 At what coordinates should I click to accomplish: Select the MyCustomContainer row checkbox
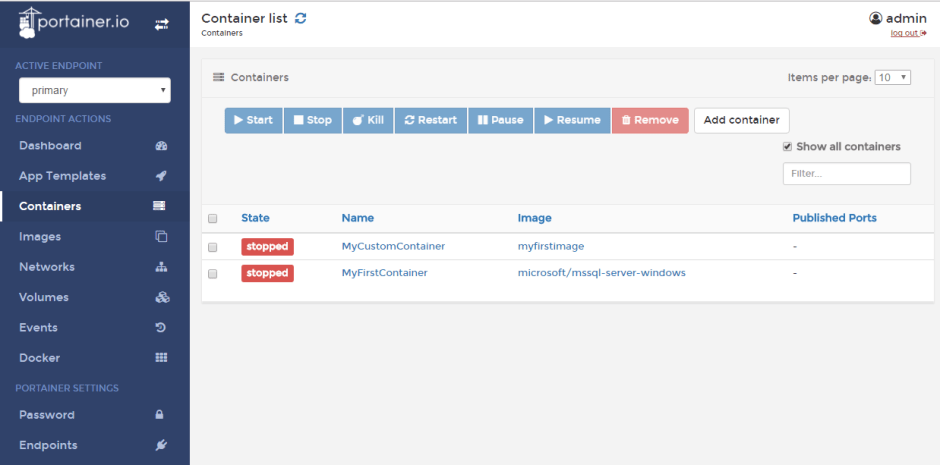212,246
